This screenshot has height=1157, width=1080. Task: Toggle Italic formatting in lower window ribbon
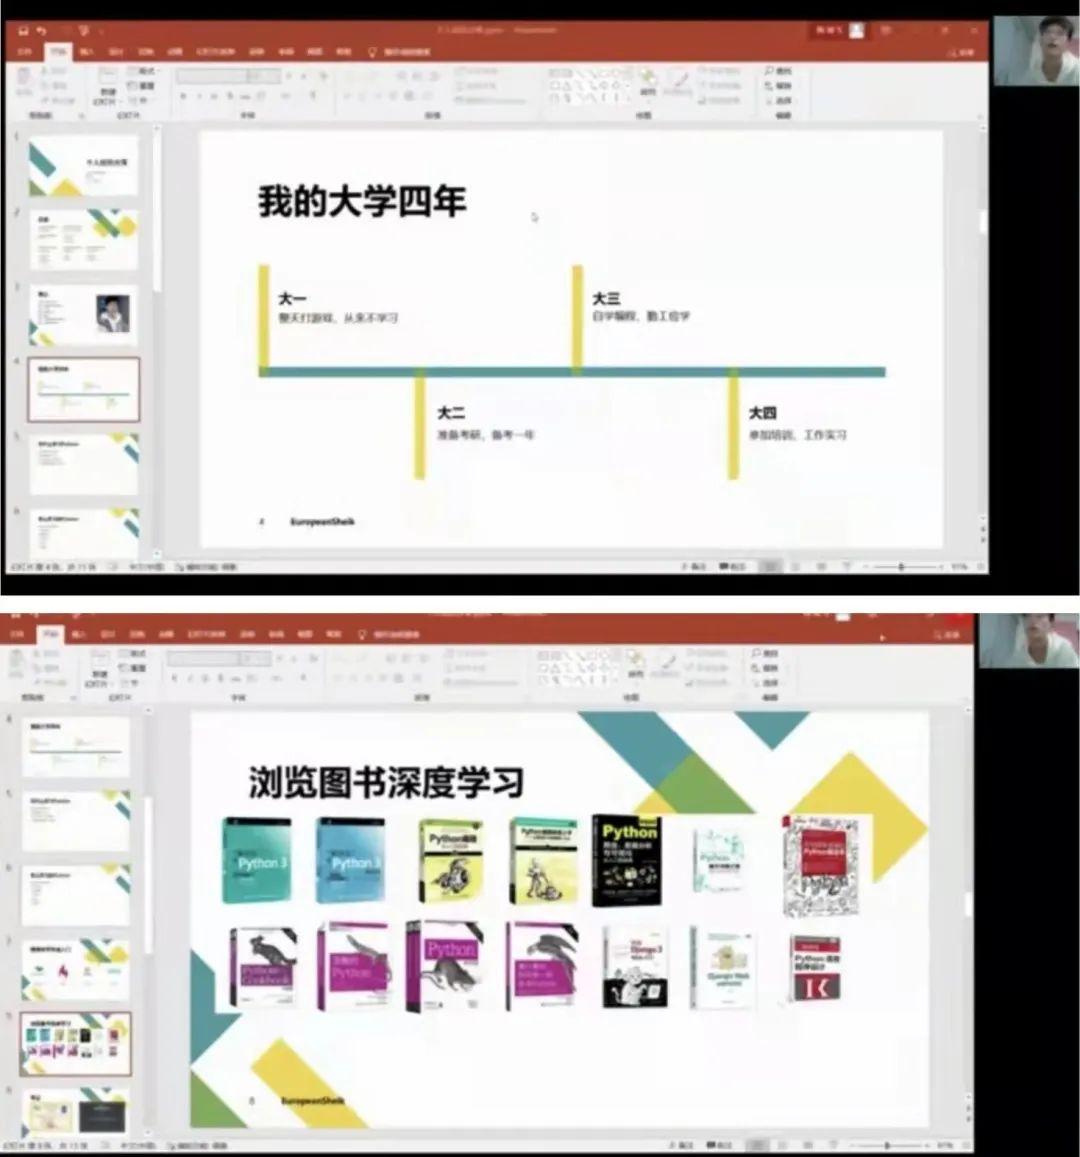pos(189,678)
